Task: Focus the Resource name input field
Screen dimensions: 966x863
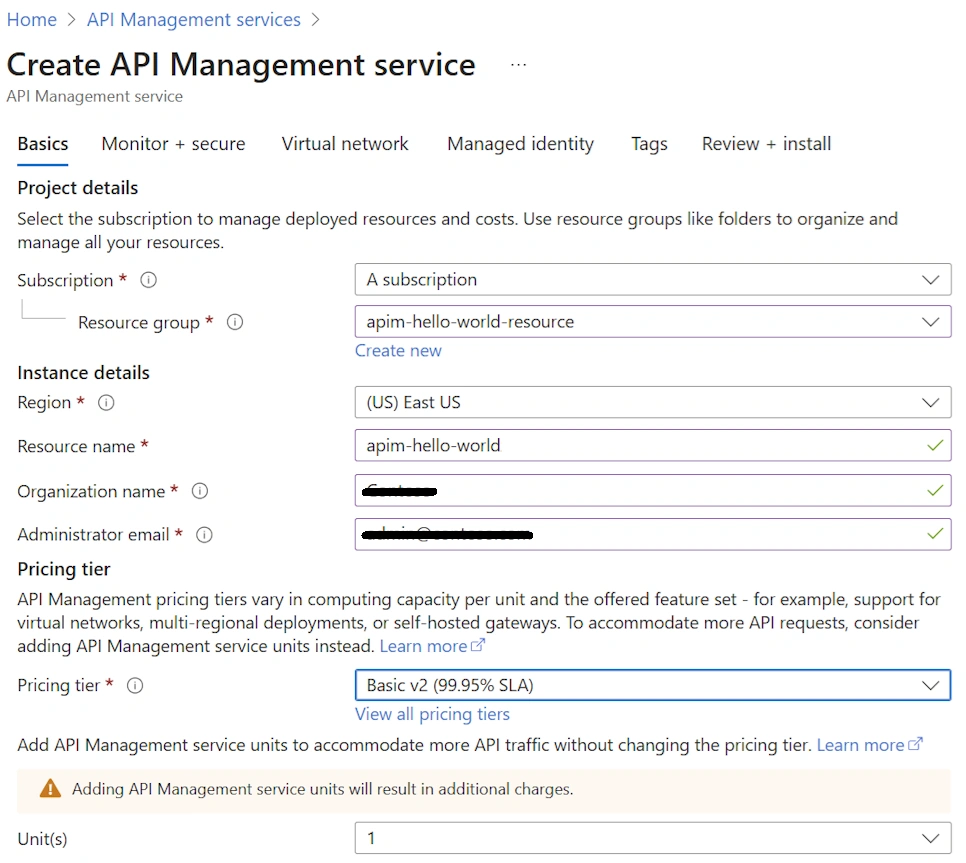Action: click(653, 445)
